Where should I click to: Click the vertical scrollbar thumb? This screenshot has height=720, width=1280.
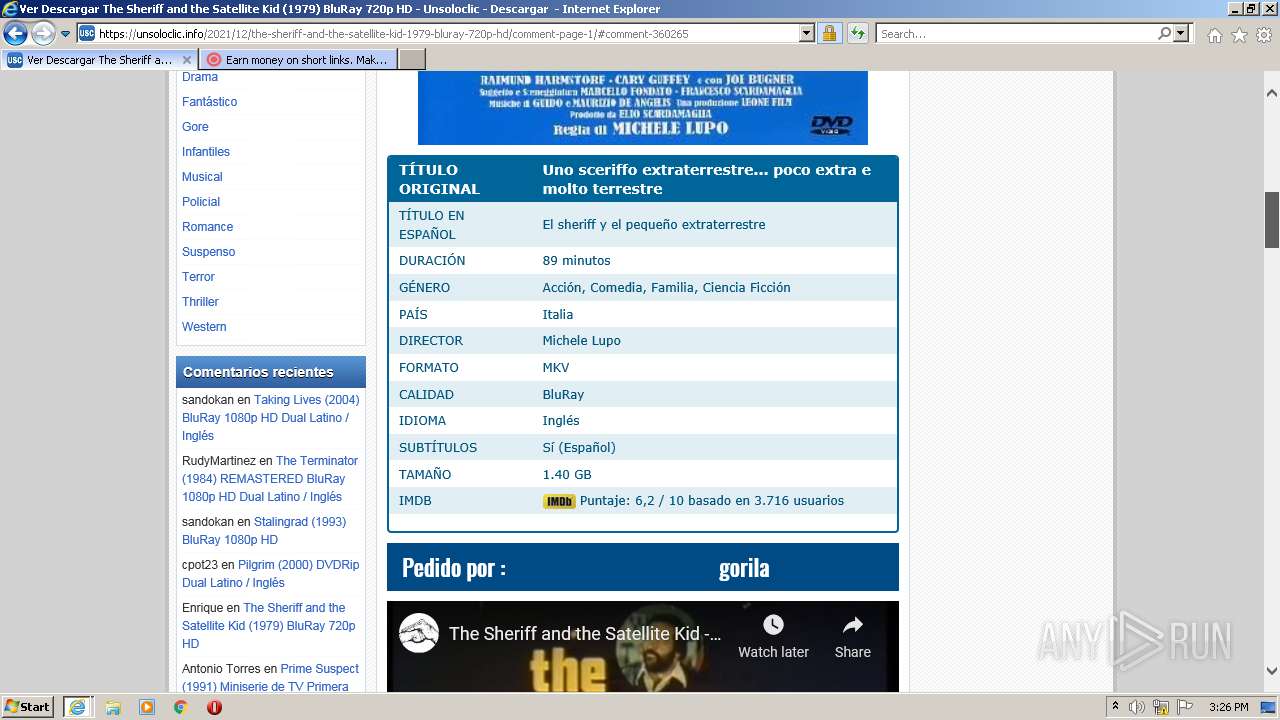pyautogui.click(x=1272, y=220)
